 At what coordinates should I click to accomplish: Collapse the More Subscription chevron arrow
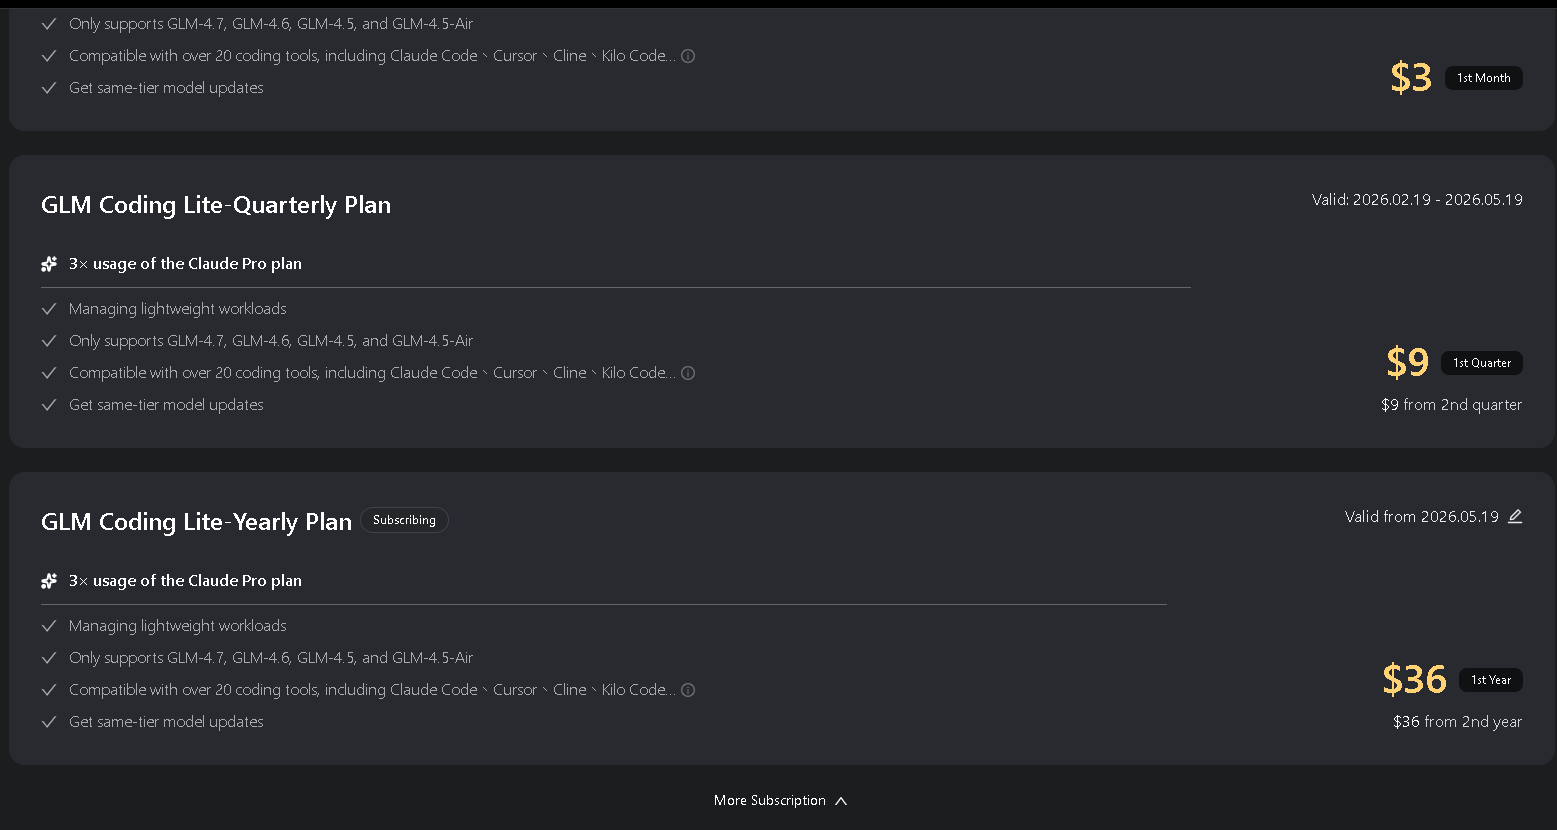click(841, 801)
